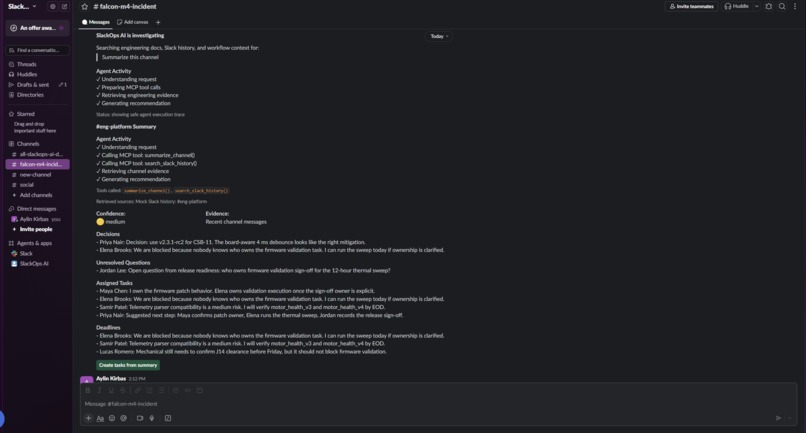Record an audio clip with microphone
Screen dimensions: 806x433
click(152, 418)
